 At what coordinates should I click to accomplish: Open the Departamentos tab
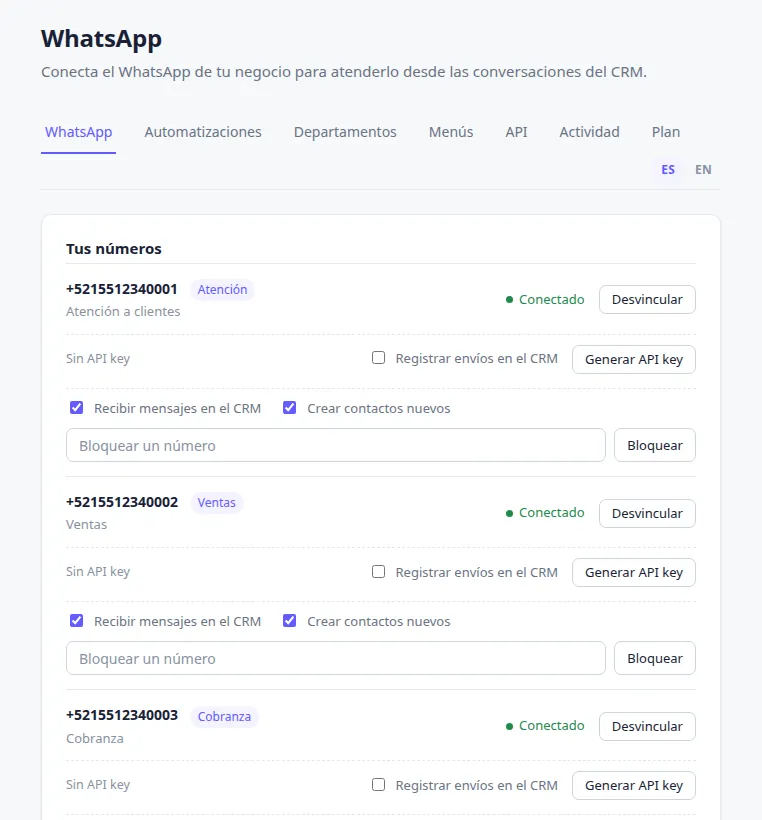click(x=345, y=132)
